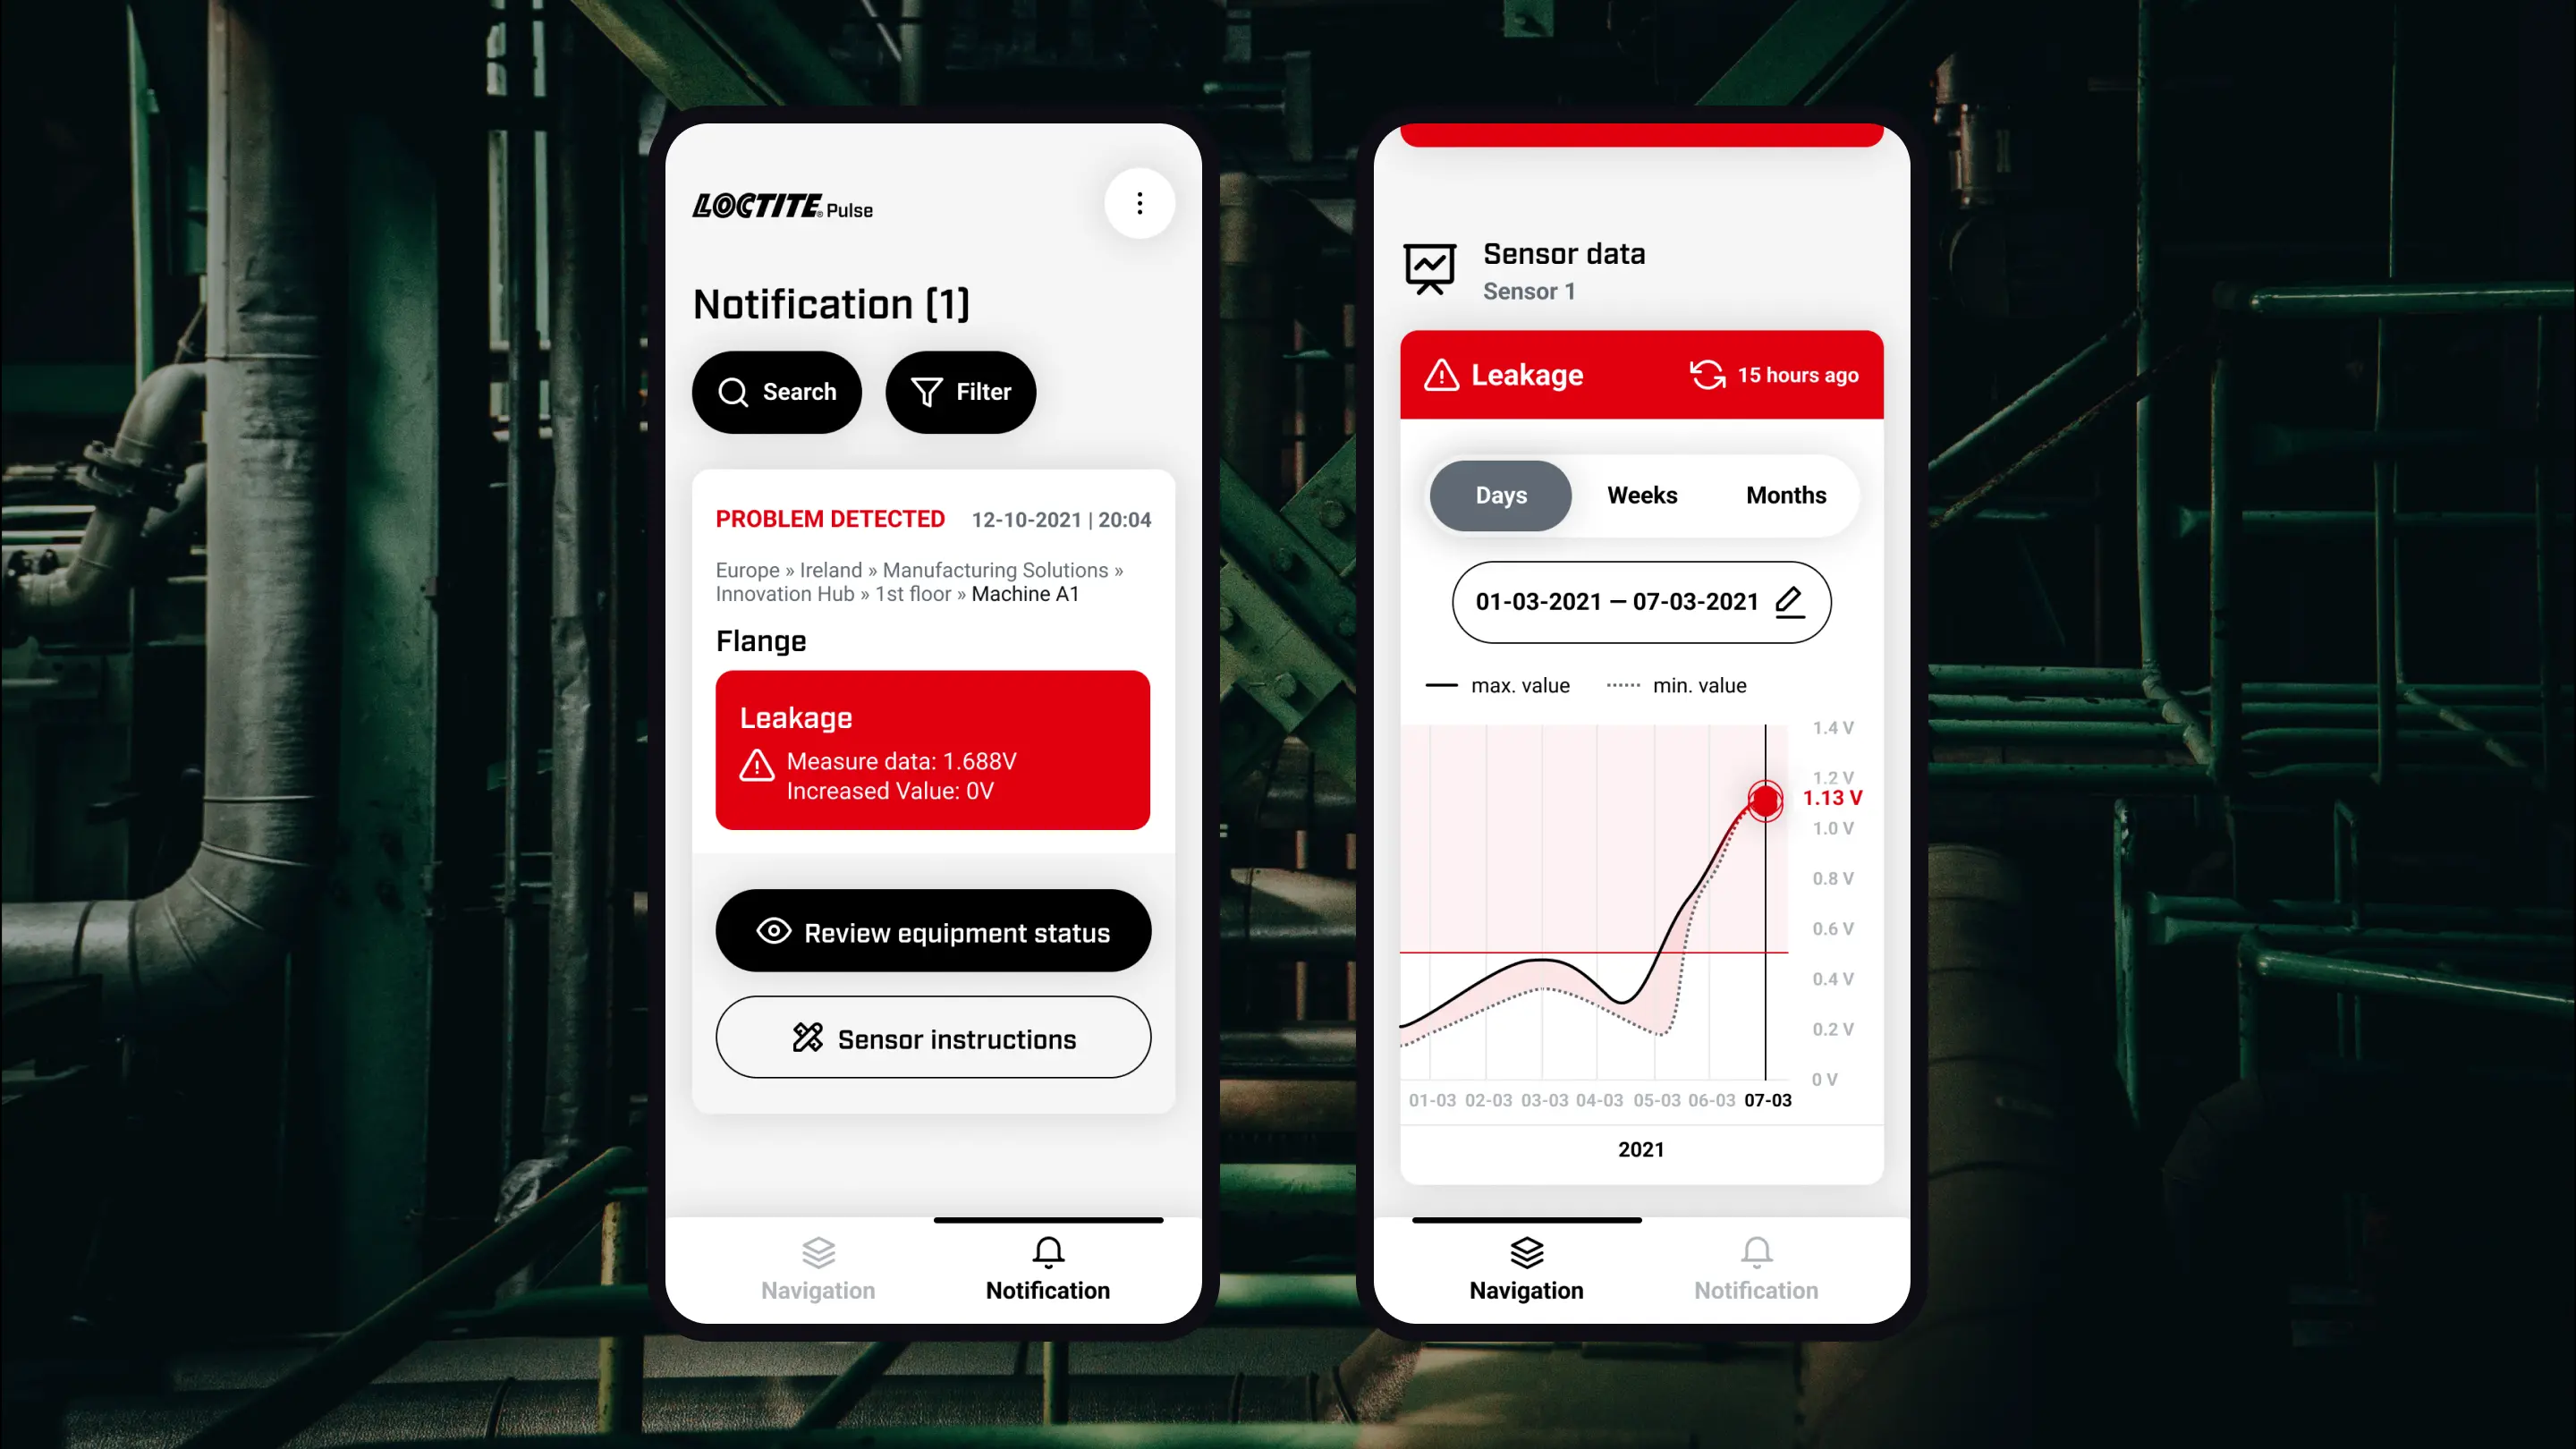Open the Navigation tab on right screen
The height and width of the screenshot is (1449, 2576).
point(1525,1267)
